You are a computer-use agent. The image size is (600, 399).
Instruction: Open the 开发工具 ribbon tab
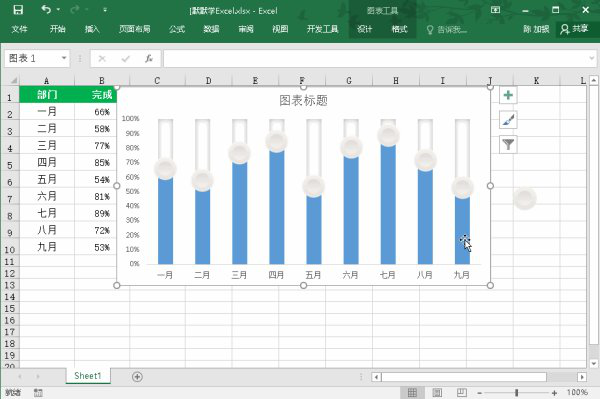point(323,29)
